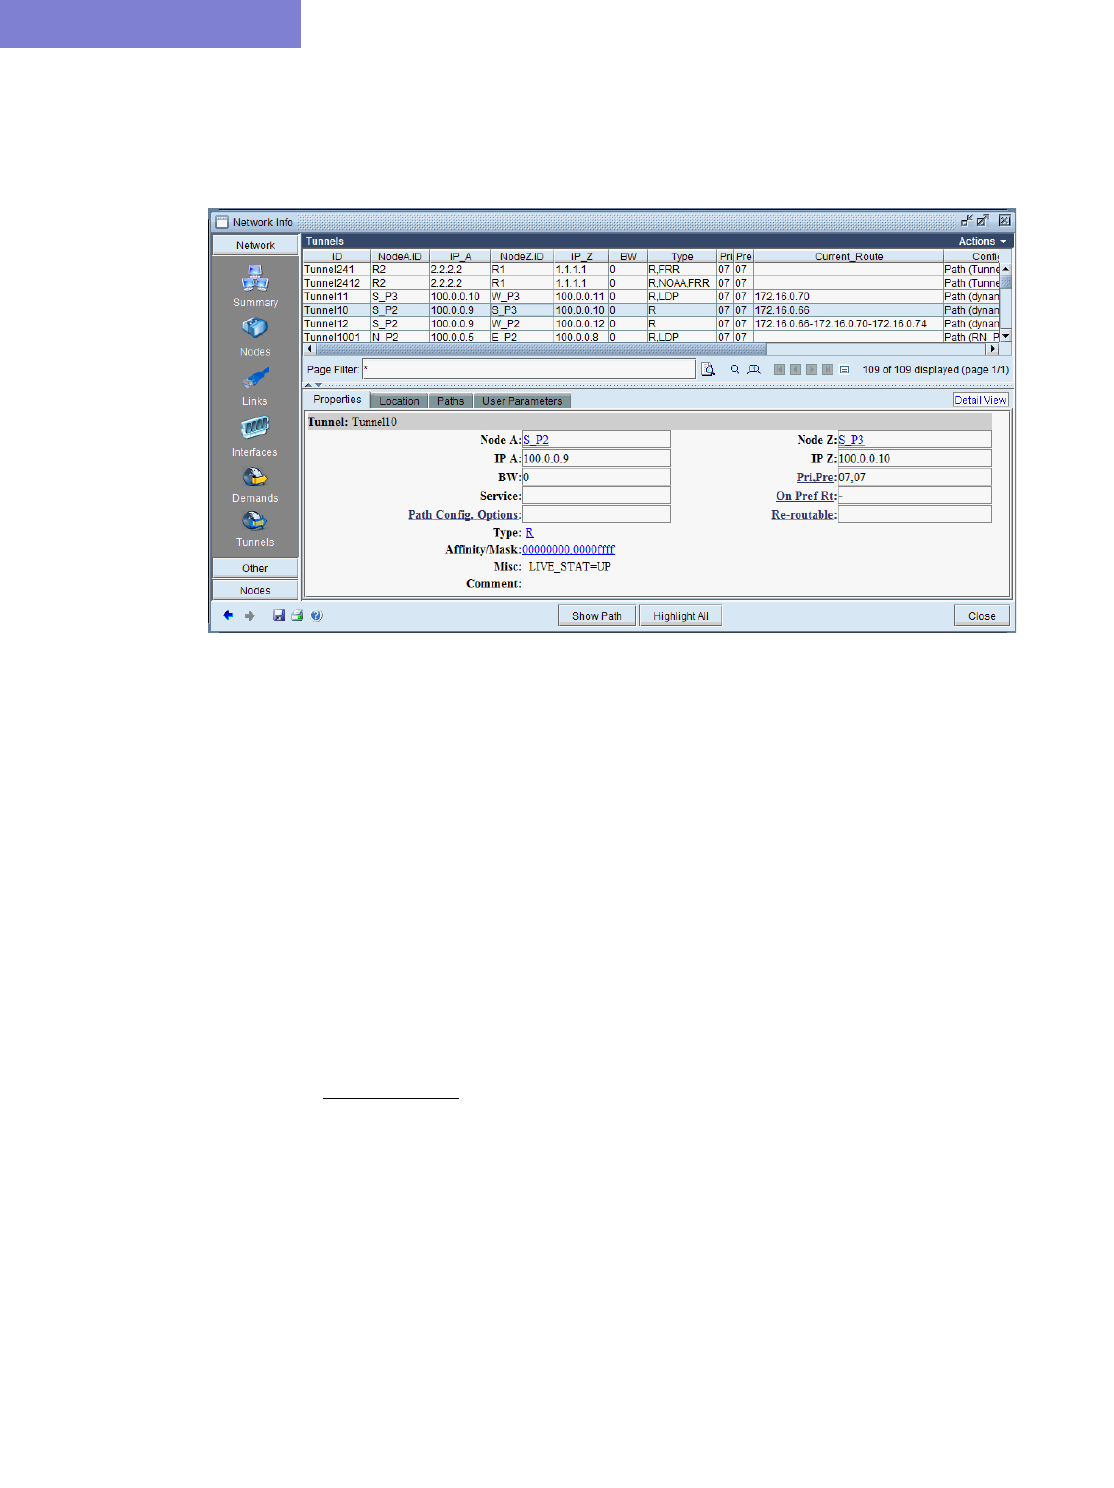Sort by the NodeA.ID column header
This screenshot has width=1114, height=1488.
[400, 256]
